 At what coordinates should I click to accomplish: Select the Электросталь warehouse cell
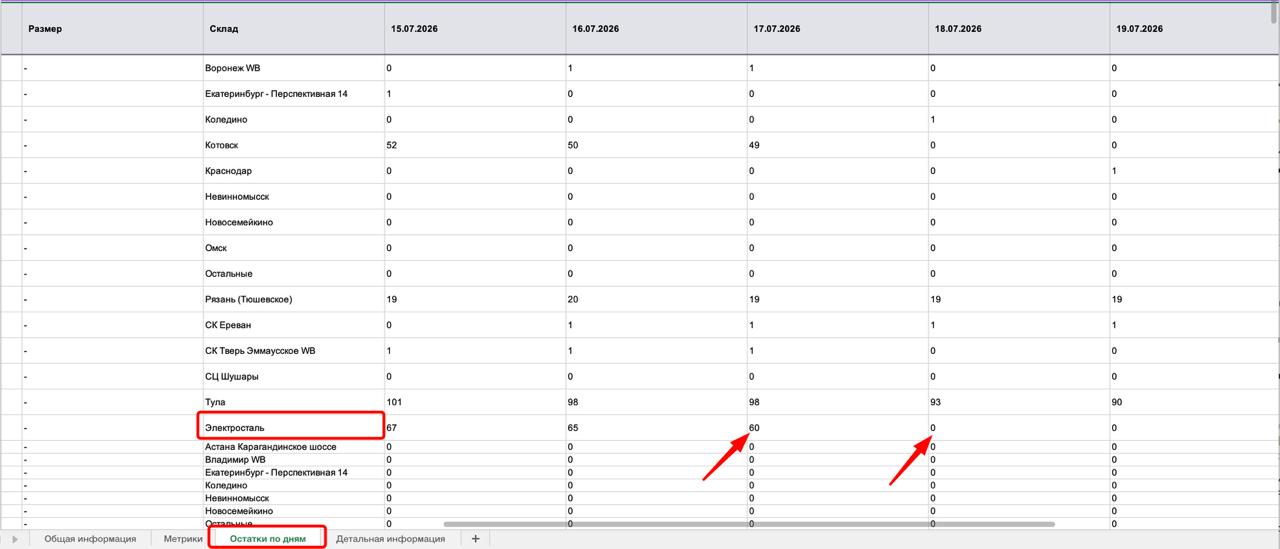click(294, 428)
